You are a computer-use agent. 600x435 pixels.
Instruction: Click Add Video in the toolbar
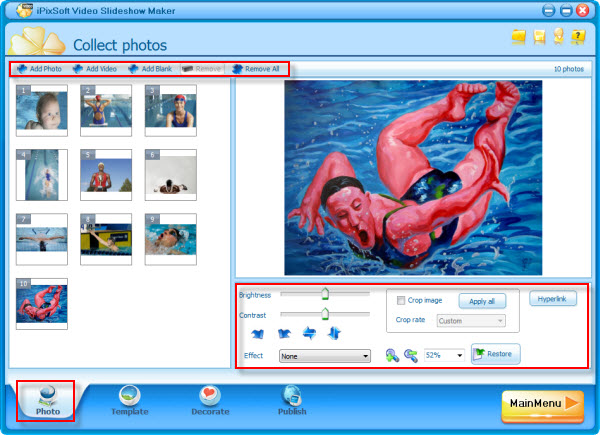point(95,69)
